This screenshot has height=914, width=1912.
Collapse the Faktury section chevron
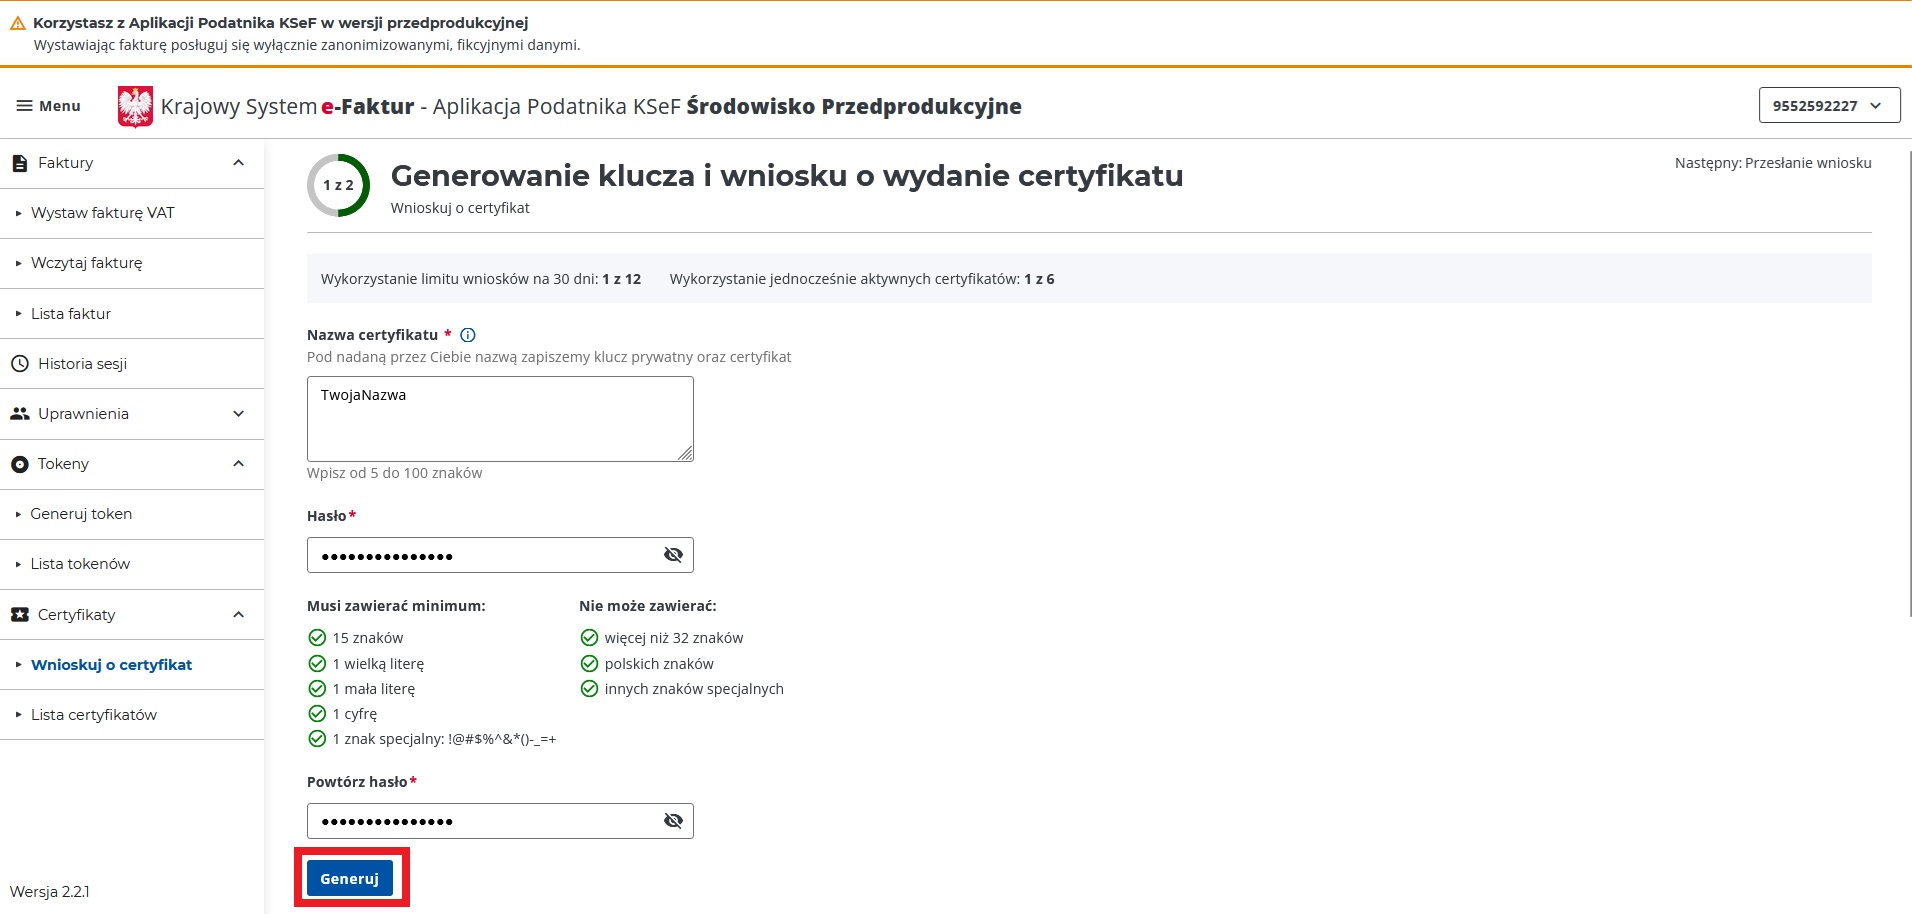pyautogui.click(x=238, y=163)
